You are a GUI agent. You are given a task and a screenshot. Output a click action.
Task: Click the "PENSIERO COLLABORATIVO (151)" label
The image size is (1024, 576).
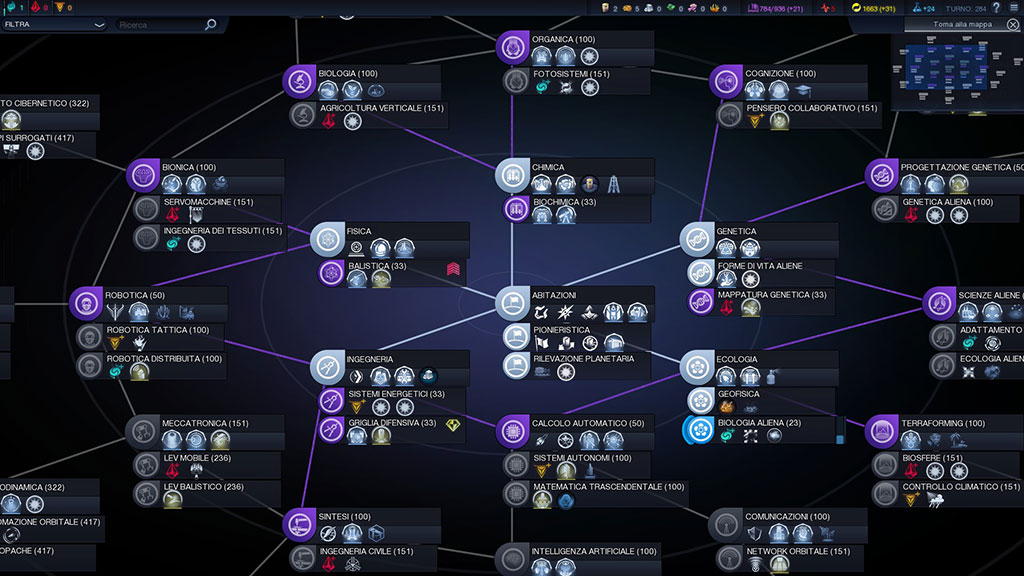(x=812, y=108)
